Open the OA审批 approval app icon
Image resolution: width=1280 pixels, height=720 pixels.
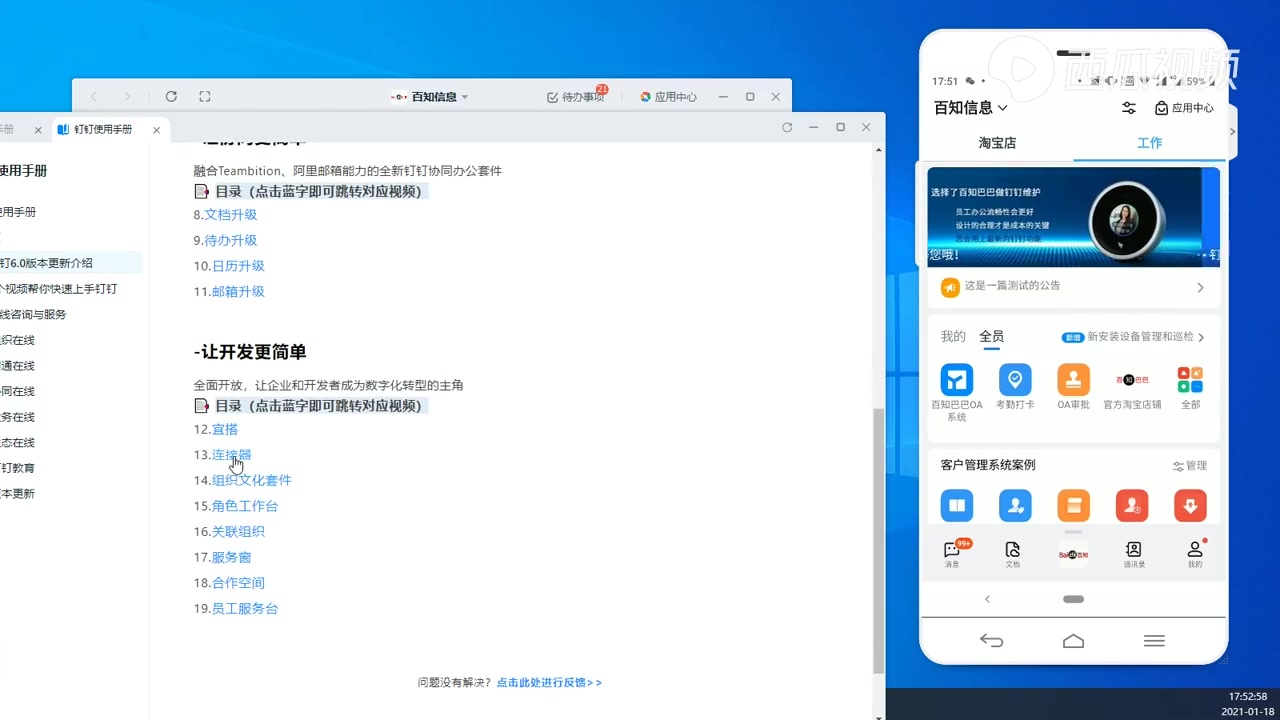pos(1073,381)
